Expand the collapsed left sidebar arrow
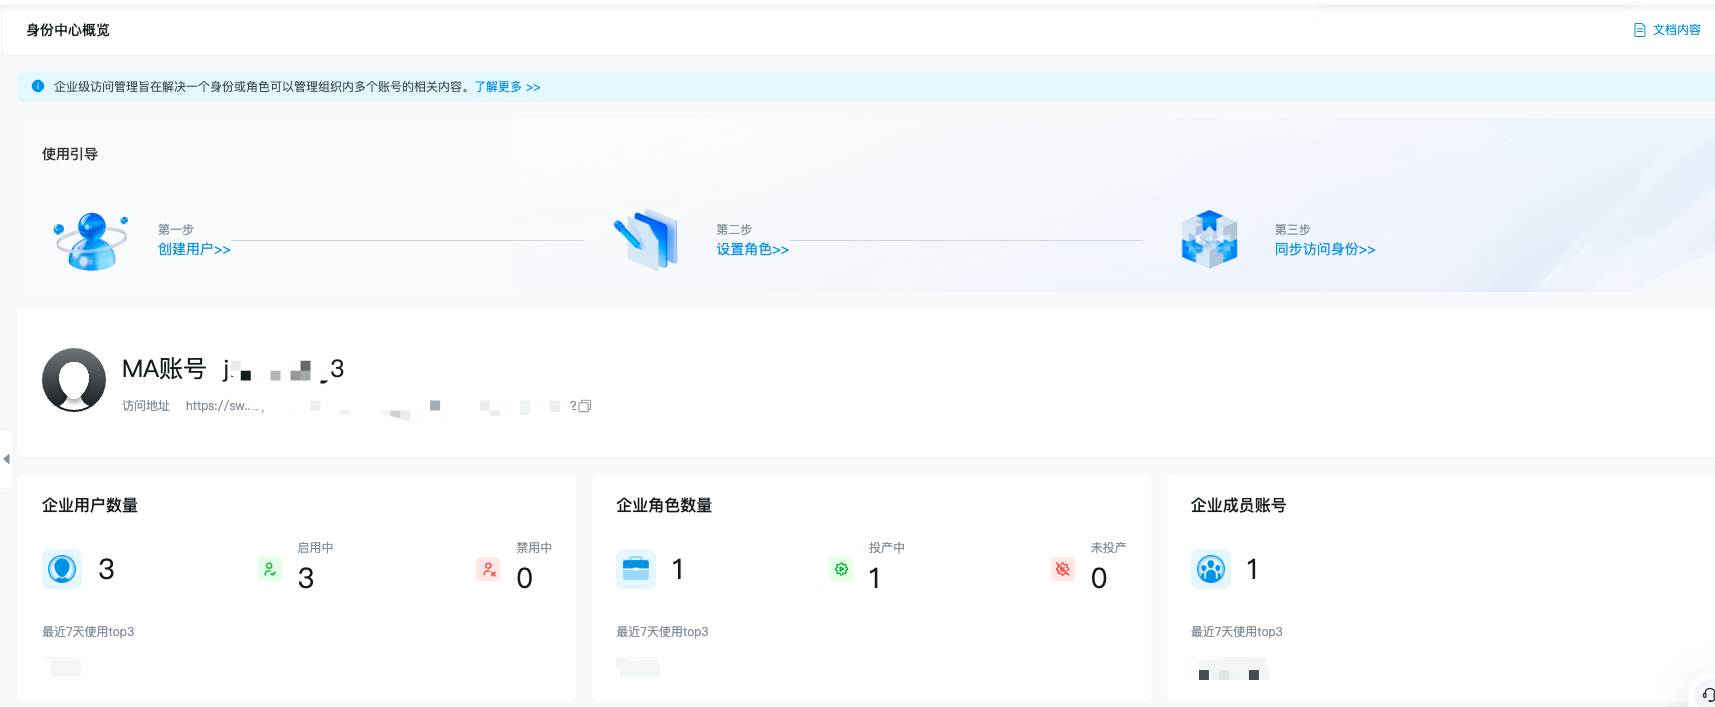1715x707 pixels. [7, 459]
